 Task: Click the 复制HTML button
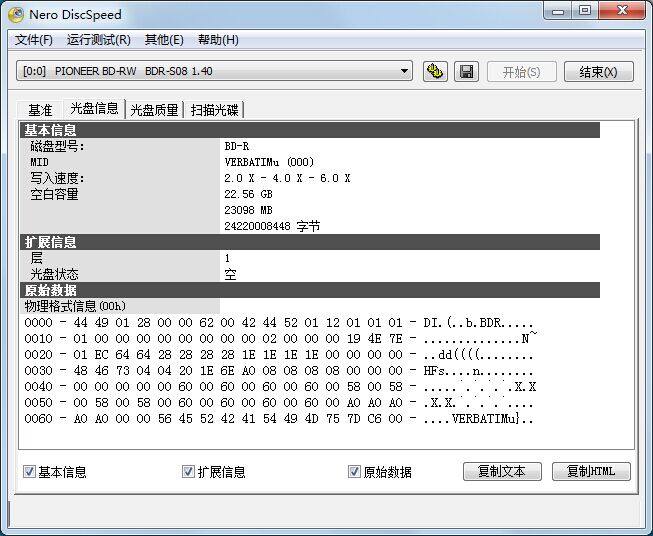click(x=591, y=471)
